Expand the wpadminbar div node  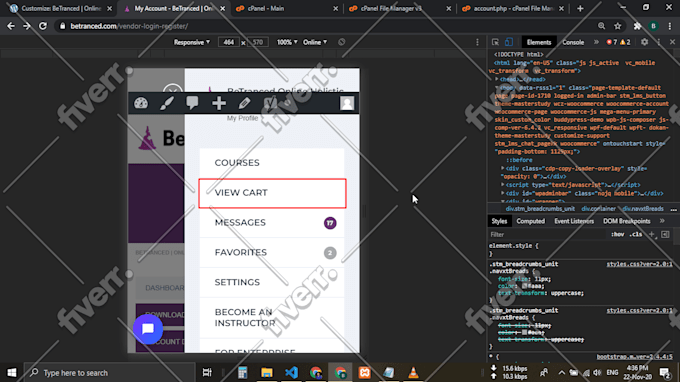[x=503, y=193]
